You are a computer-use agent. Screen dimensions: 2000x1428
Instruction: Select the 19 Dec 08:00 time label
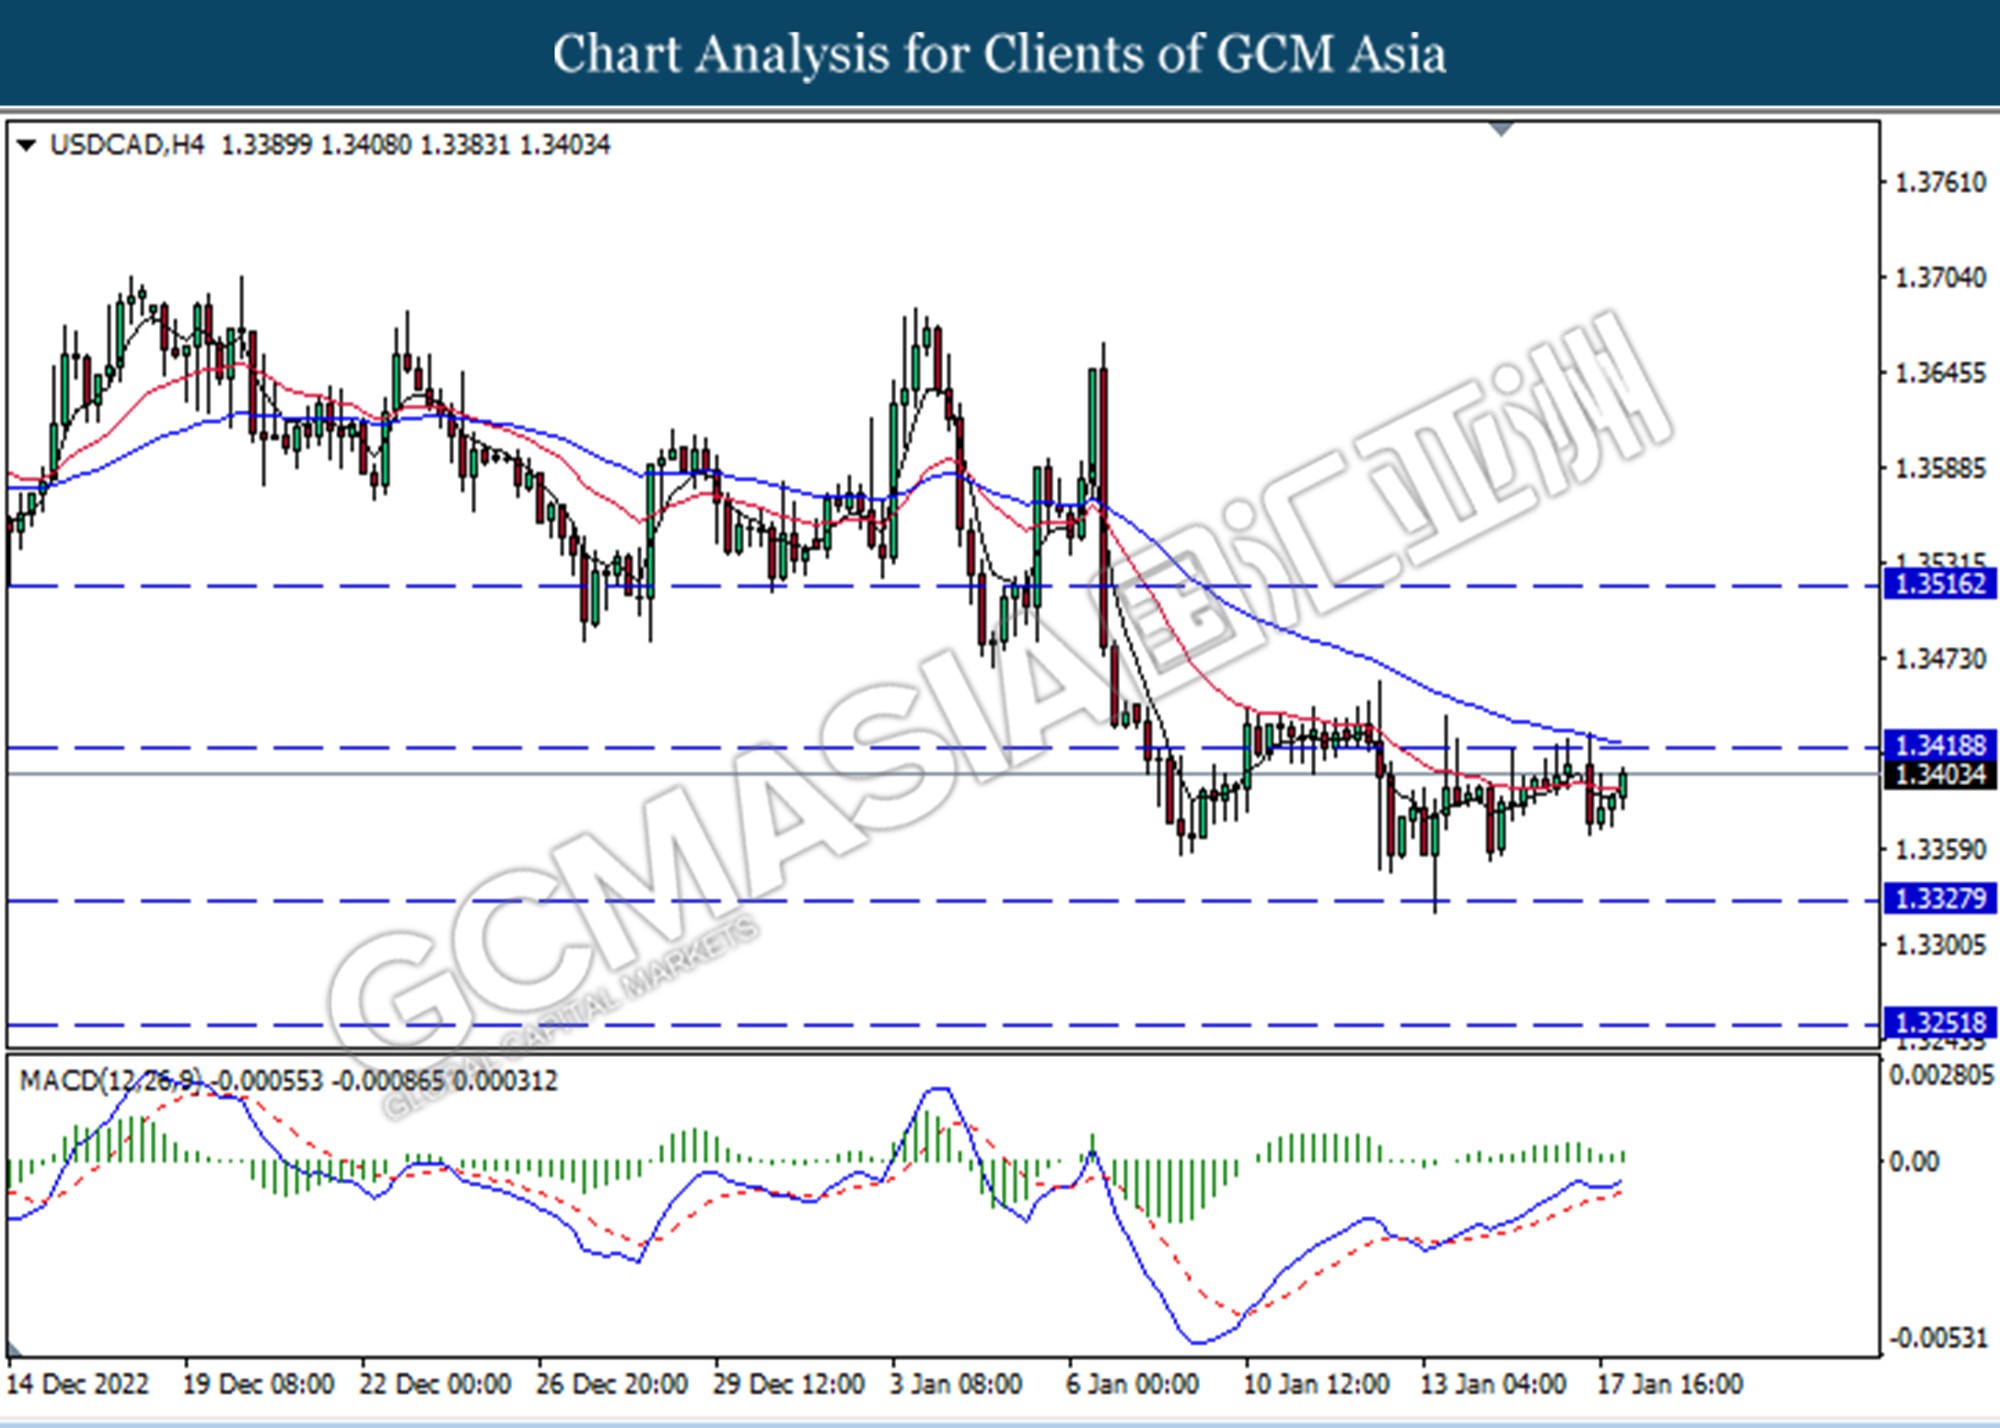point(258,1384)
